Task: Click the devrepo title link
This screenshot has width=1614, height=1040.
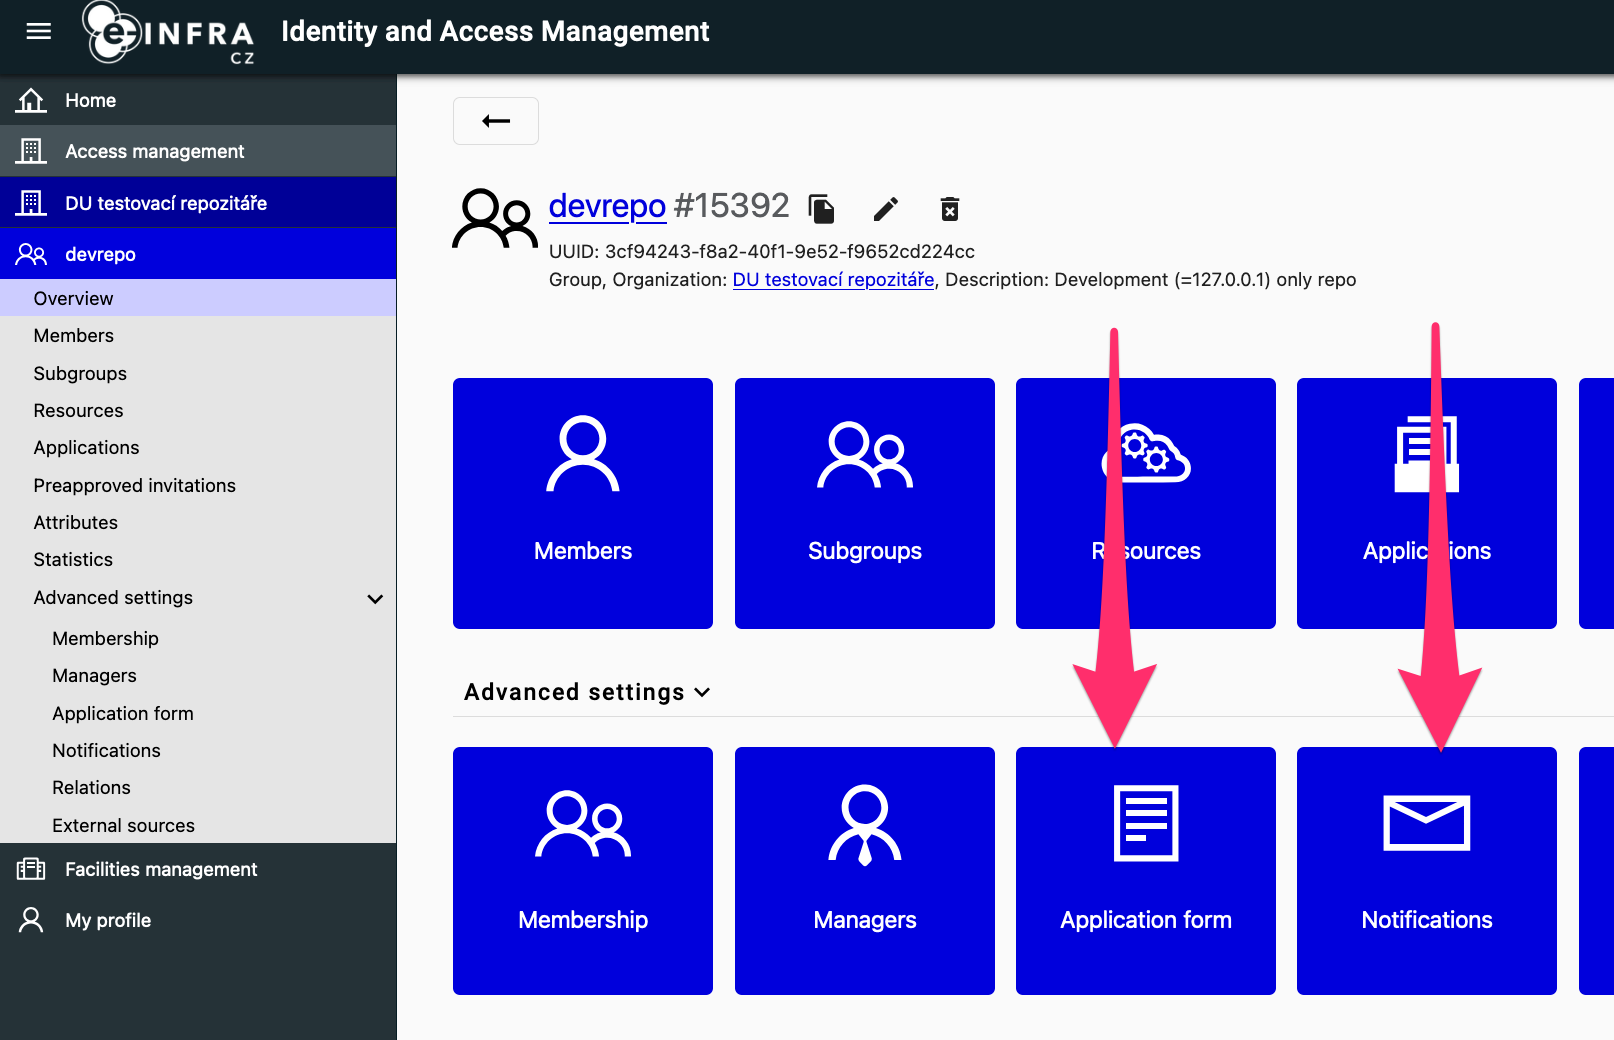Action: click(x=607, y=206)
